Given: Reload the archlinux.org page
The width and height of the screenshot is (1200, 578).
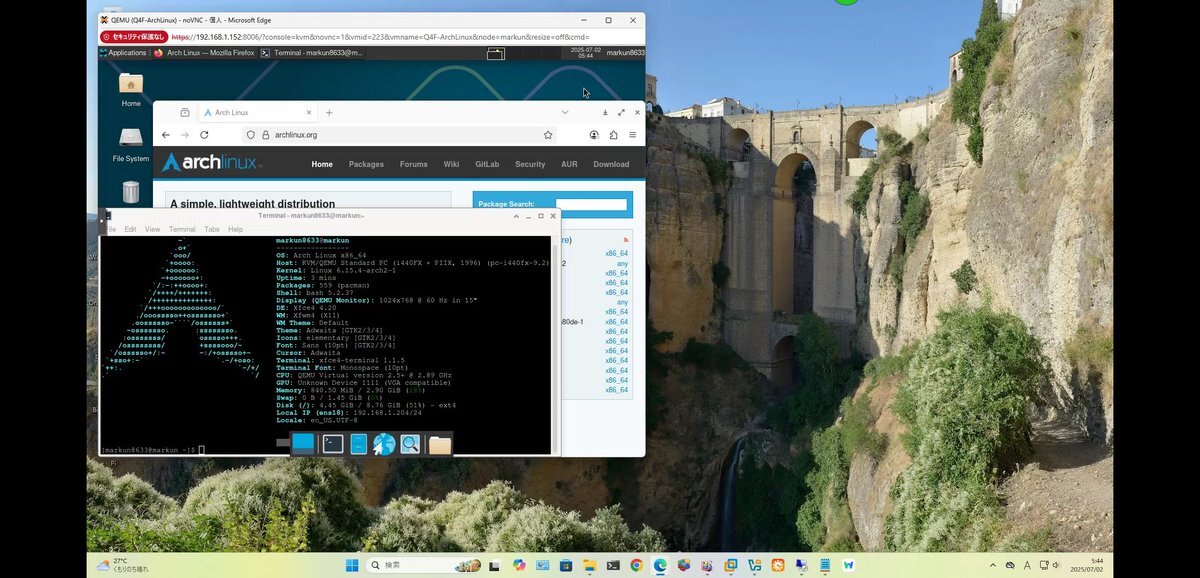Looking at the screenshot, I should (204, 135).
